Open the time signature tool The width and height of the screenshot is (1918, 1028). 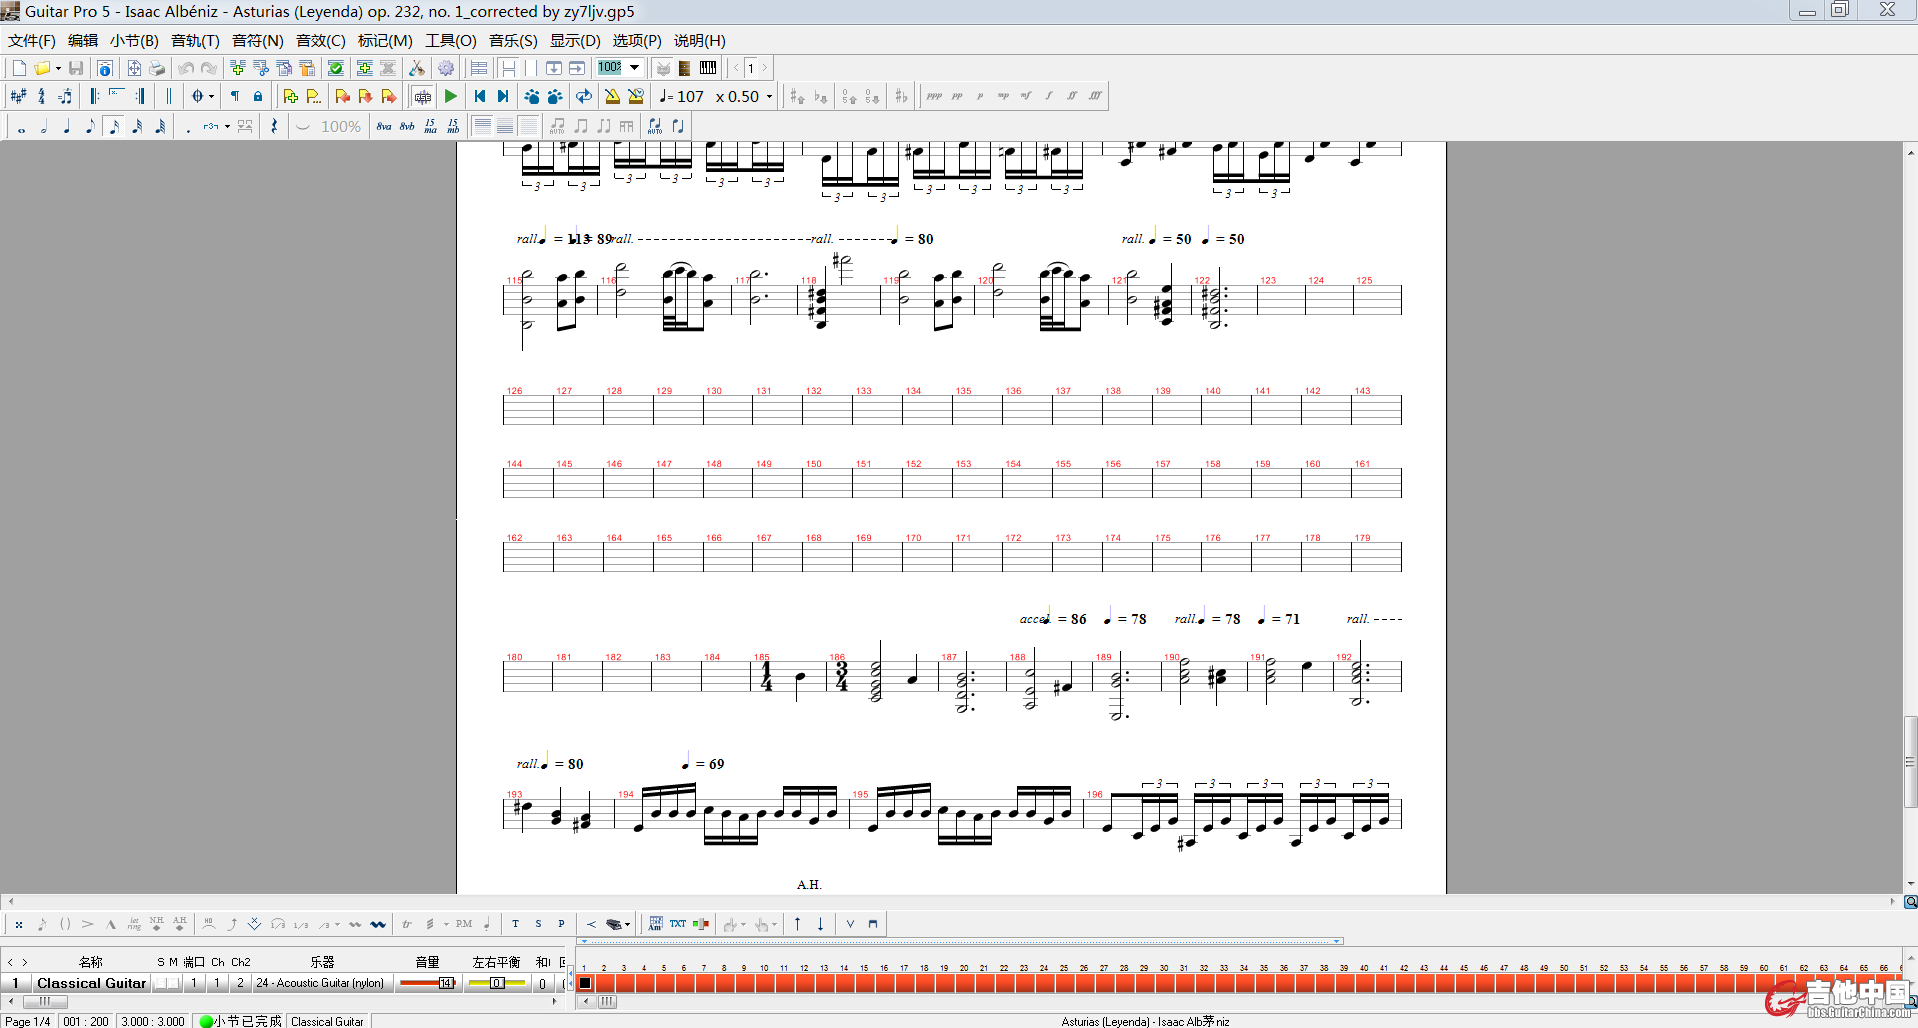coord(42,96)
